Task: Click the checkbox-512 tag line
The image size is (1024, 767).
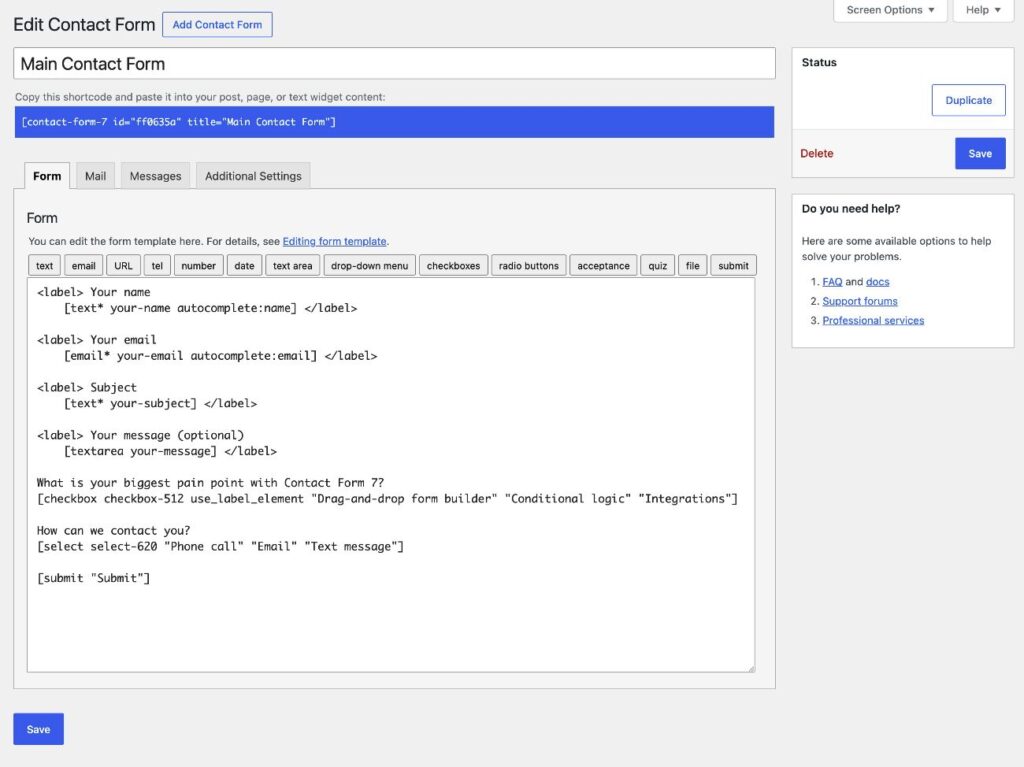Action: coord(387,499)
